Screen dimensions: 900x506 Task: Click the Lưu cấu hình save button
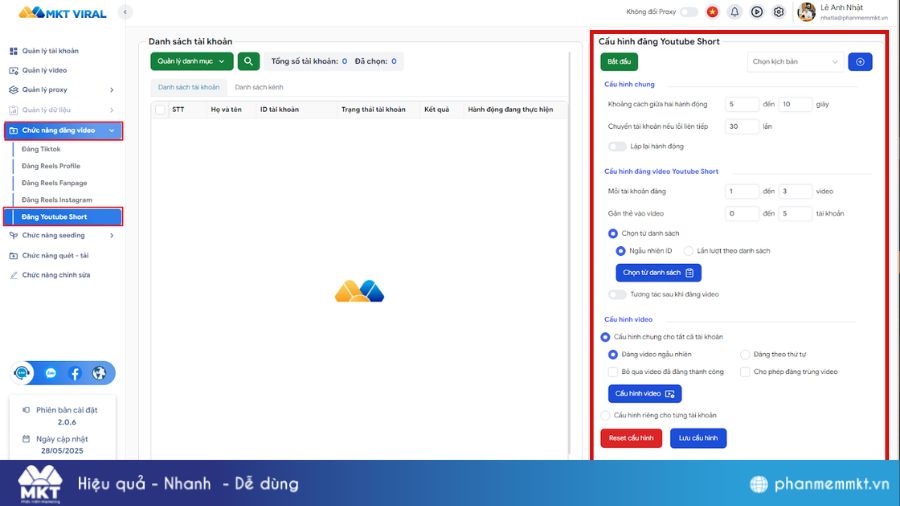click(698, 438)
